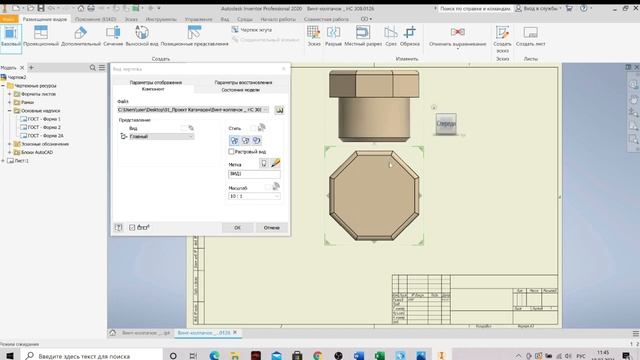Screen dimensions: 640x360
Task: Select hidden lines removed style button
Action: 245,140
